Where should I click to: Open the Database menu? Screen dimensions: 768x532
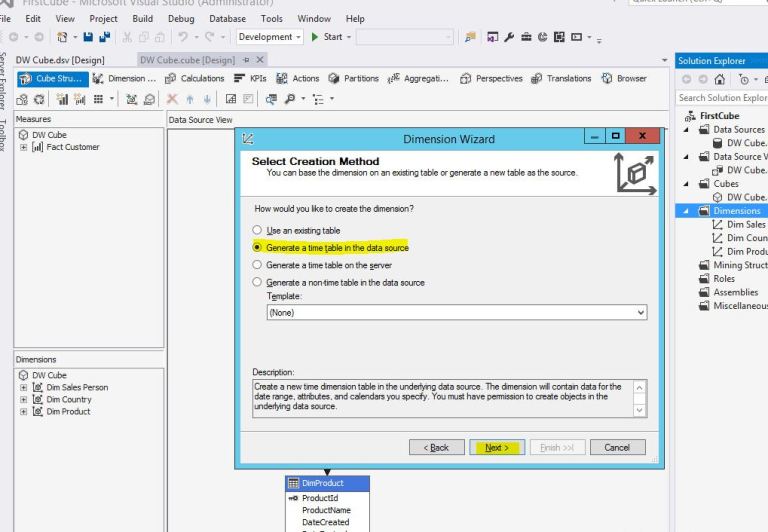pyautogui.click(x=227, y=19)
